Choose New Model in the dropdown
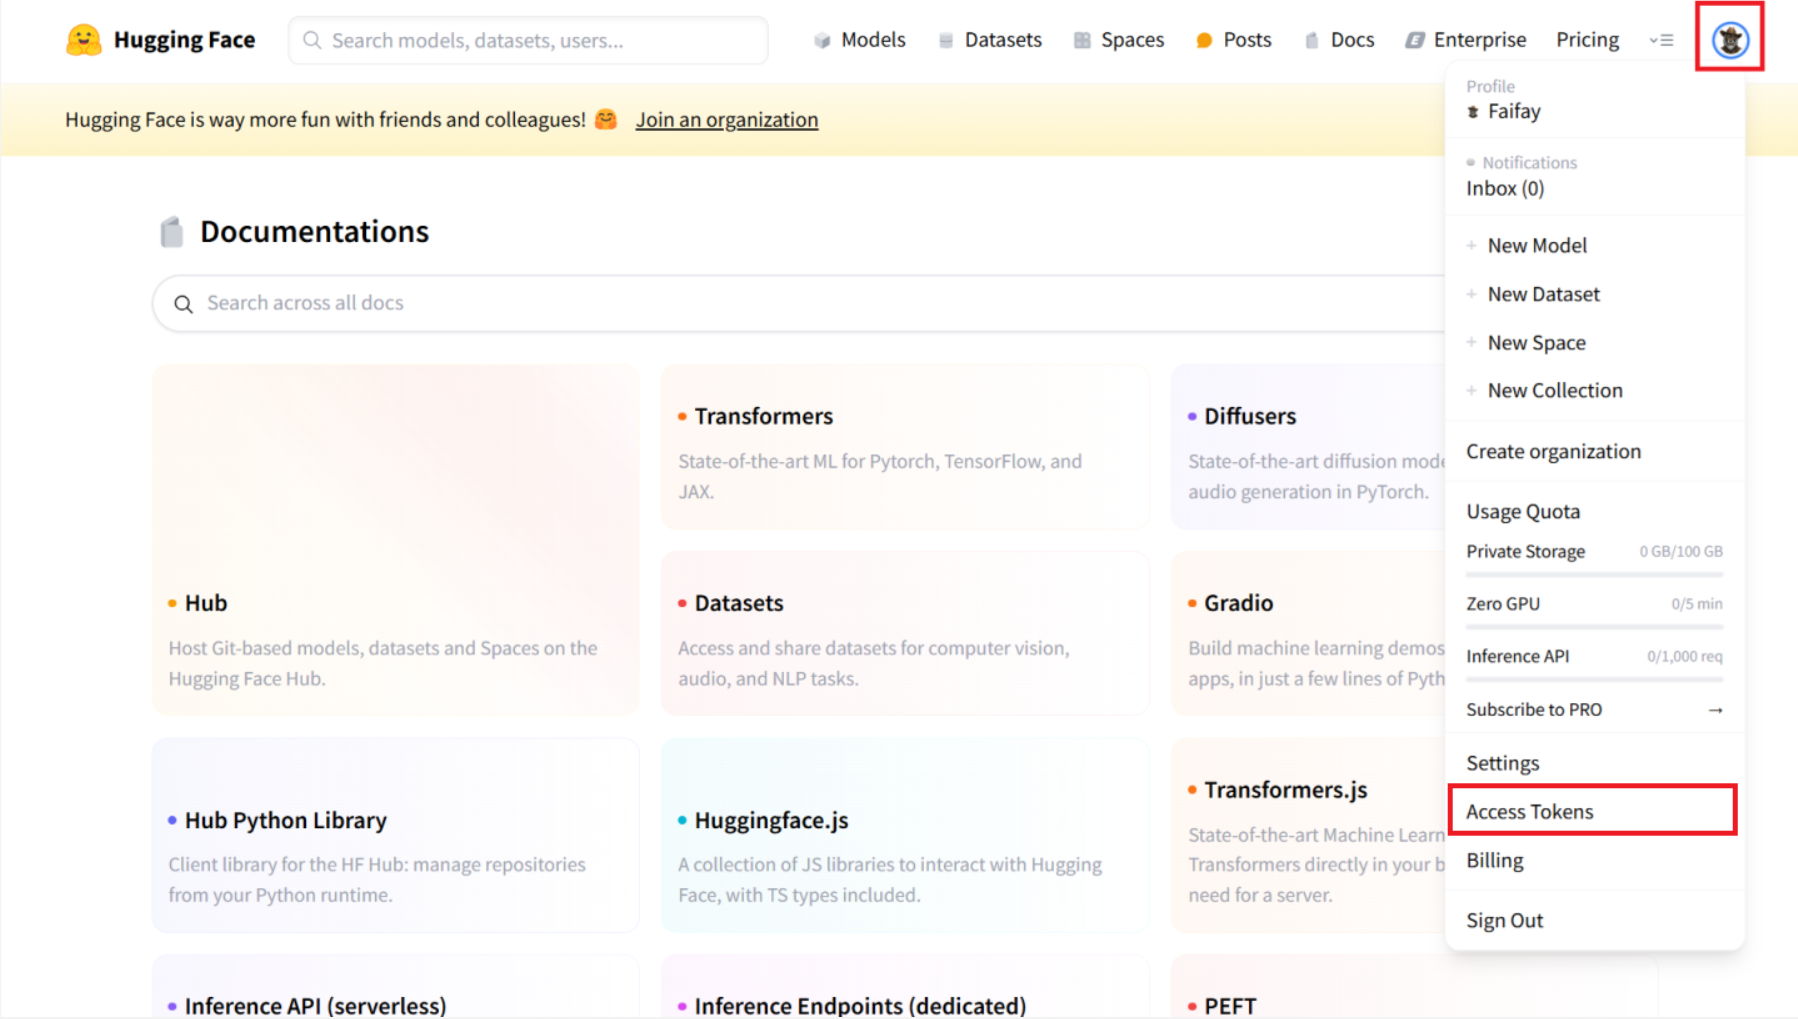This screenshot has width=1798, height=1019. coord(1536,245)
